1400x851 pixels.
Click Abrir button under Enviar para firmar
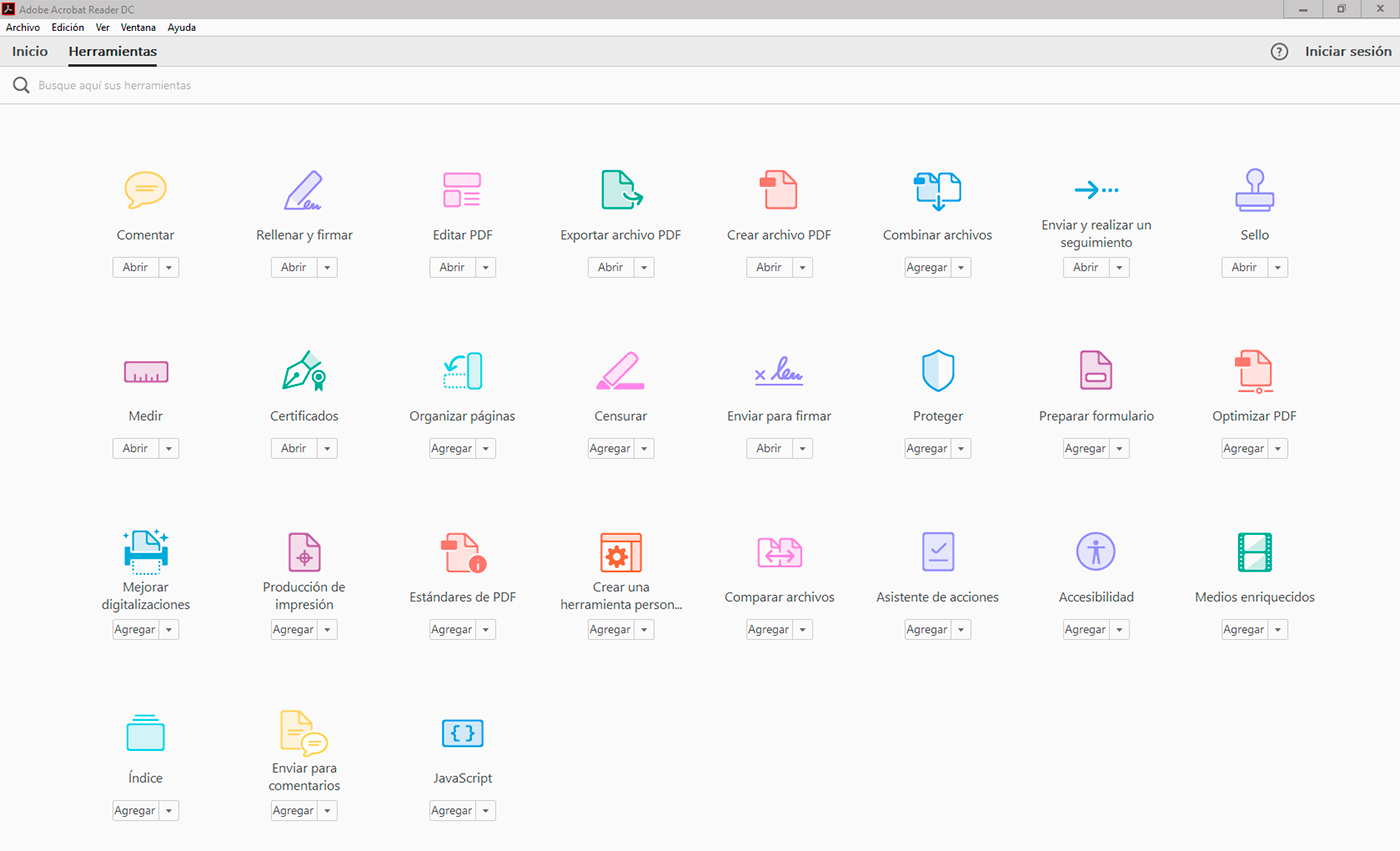pos(769,449)
